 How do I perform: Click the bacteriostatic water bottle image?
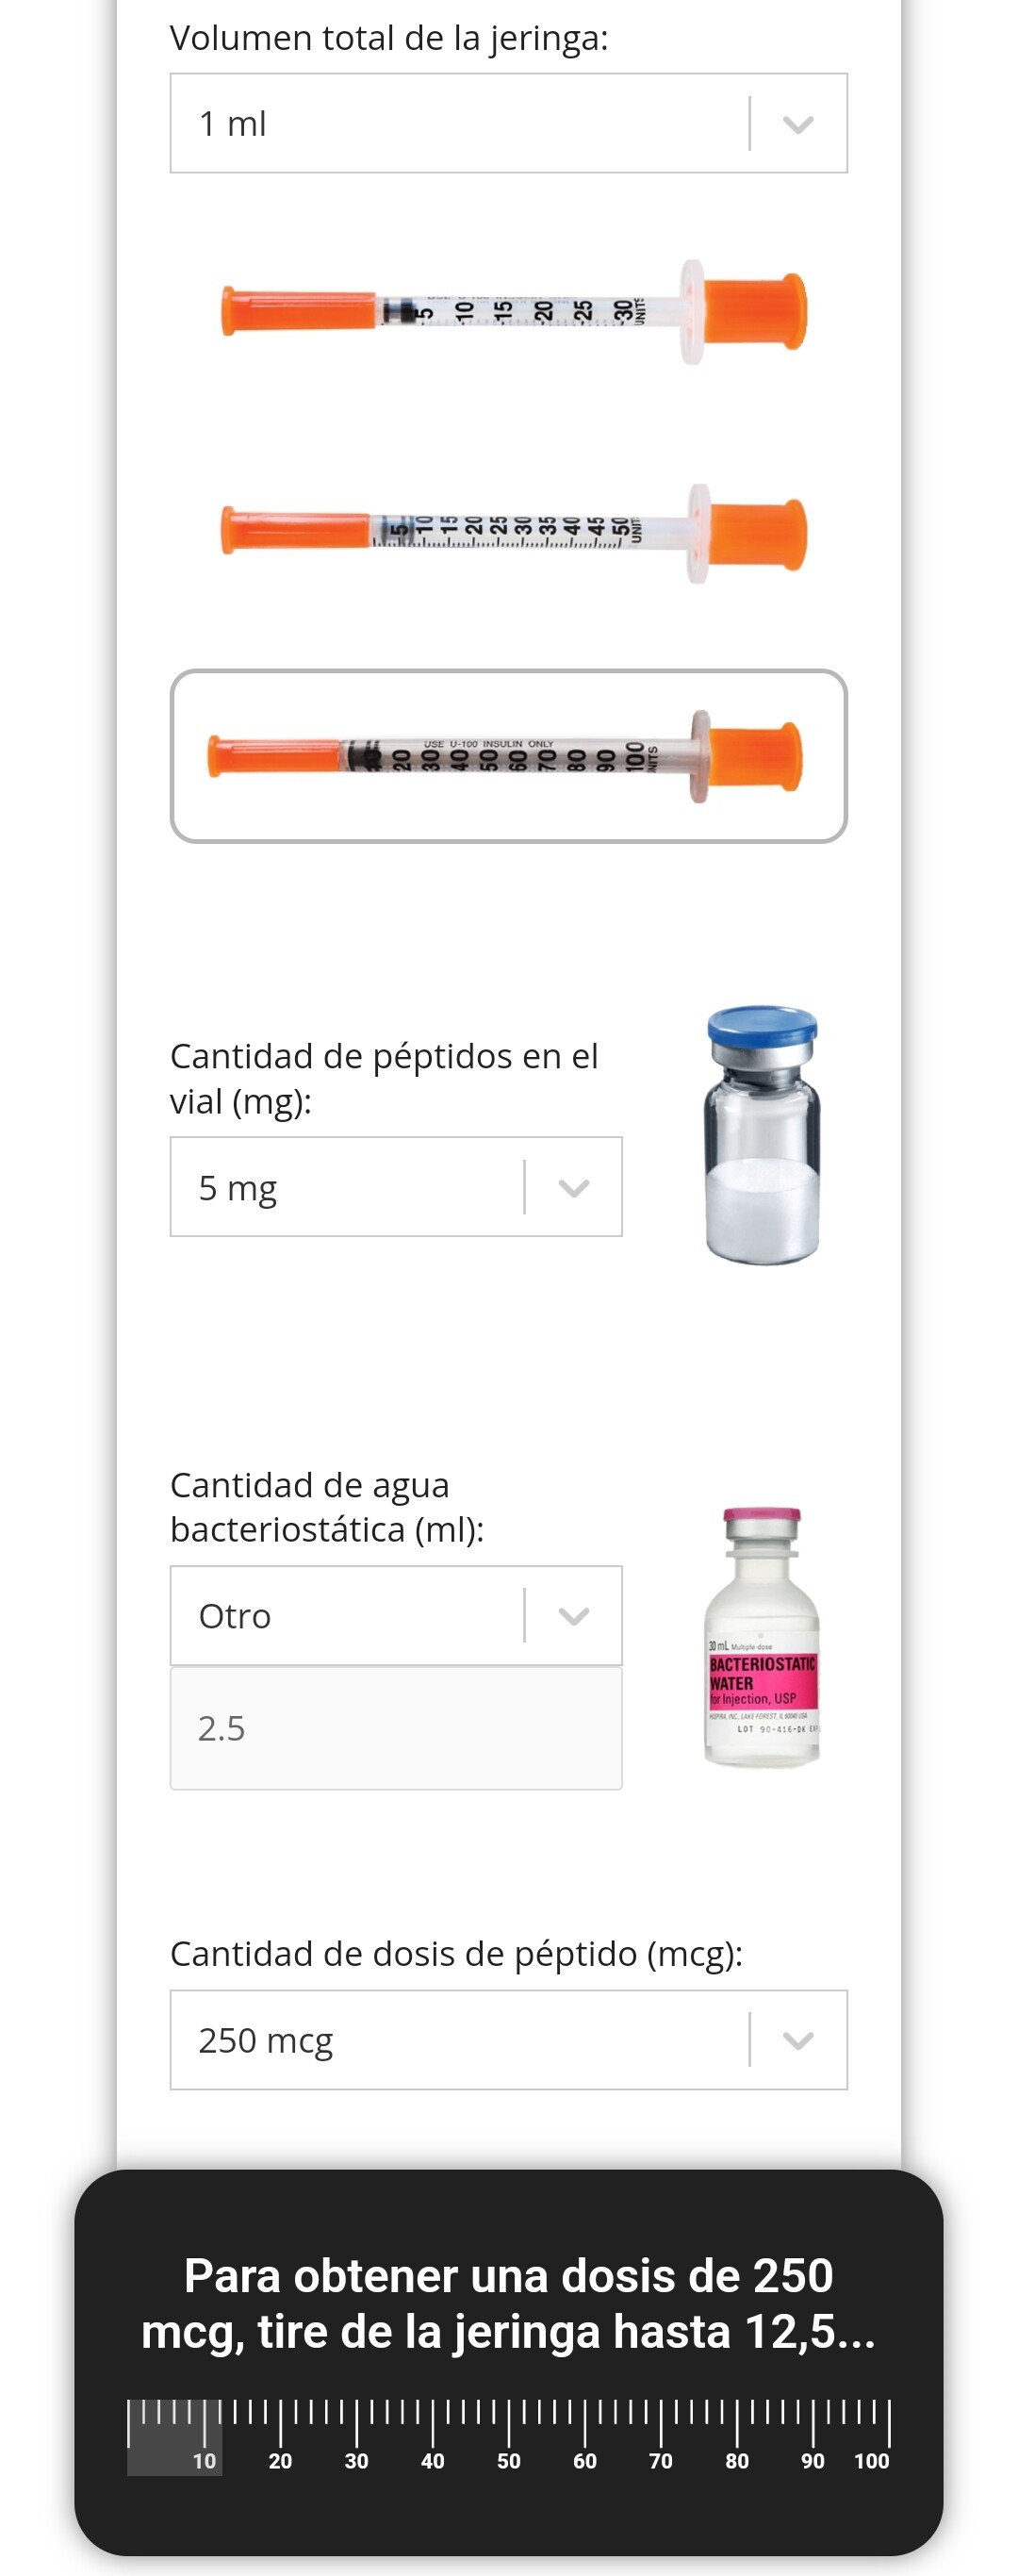point(762,1638)
